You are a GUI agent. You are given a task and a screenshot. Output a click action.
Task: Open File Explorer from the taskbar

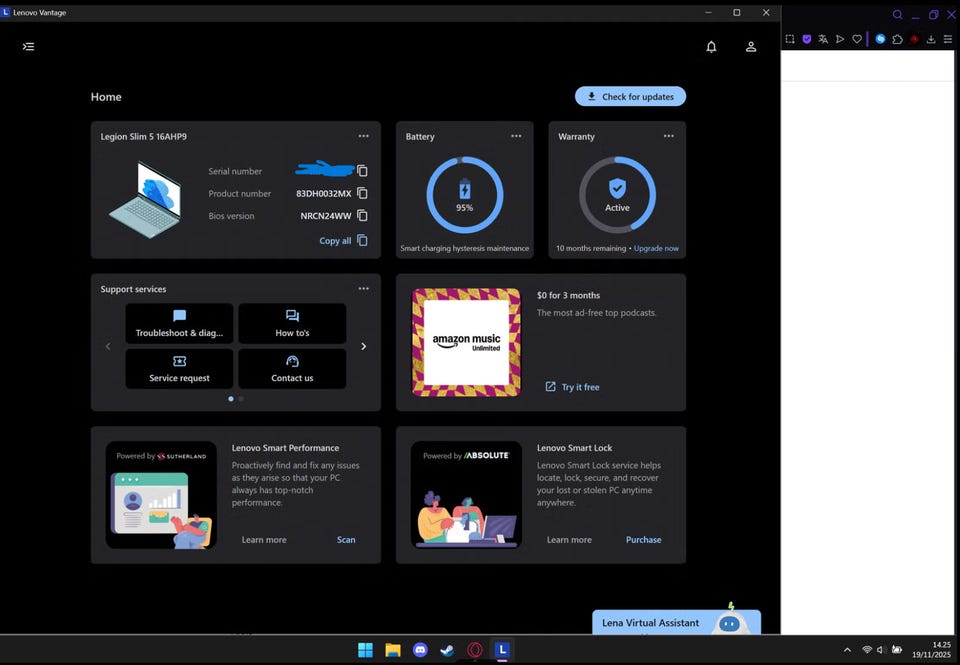pos(392,650)
